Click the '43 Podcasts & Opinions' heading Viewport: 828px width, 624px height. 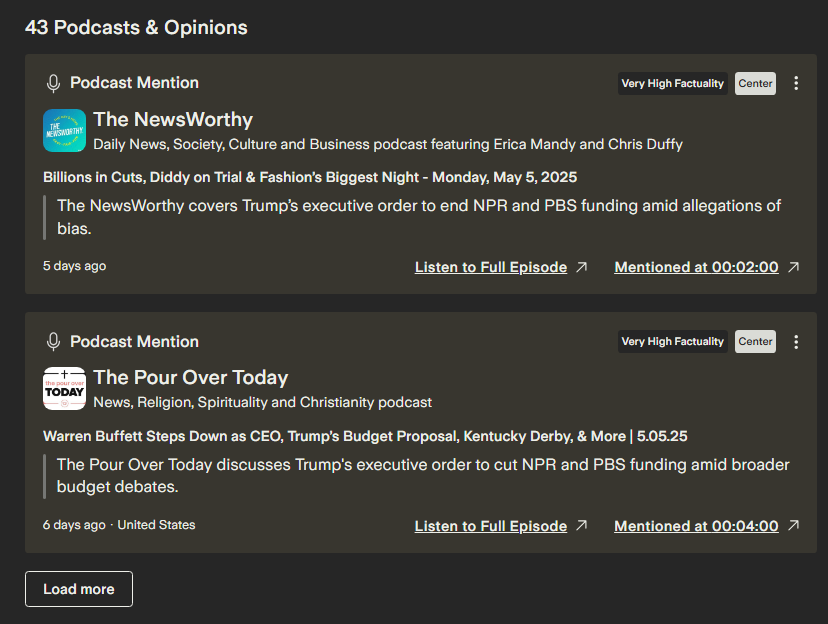(136, 27)
